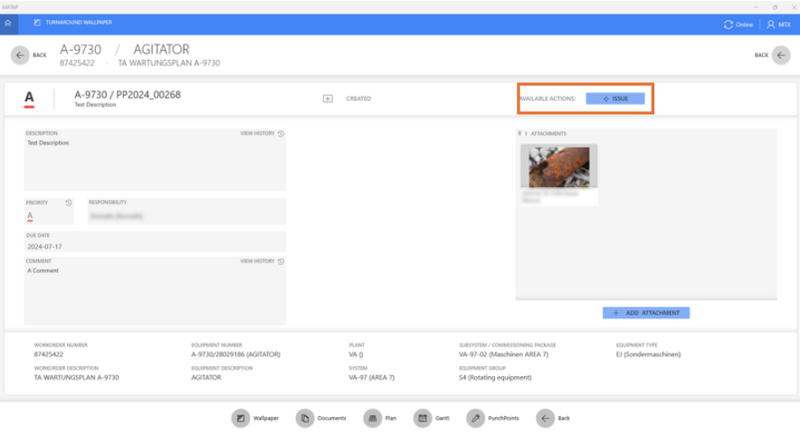Open priority history clock icon

pos(69,203)
